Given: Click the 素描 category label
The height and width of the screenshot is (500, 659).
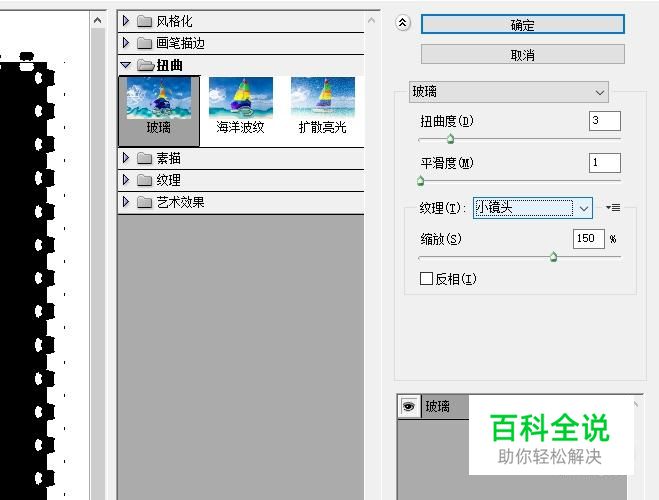Looking at the screenshot, I should [169, 158].
